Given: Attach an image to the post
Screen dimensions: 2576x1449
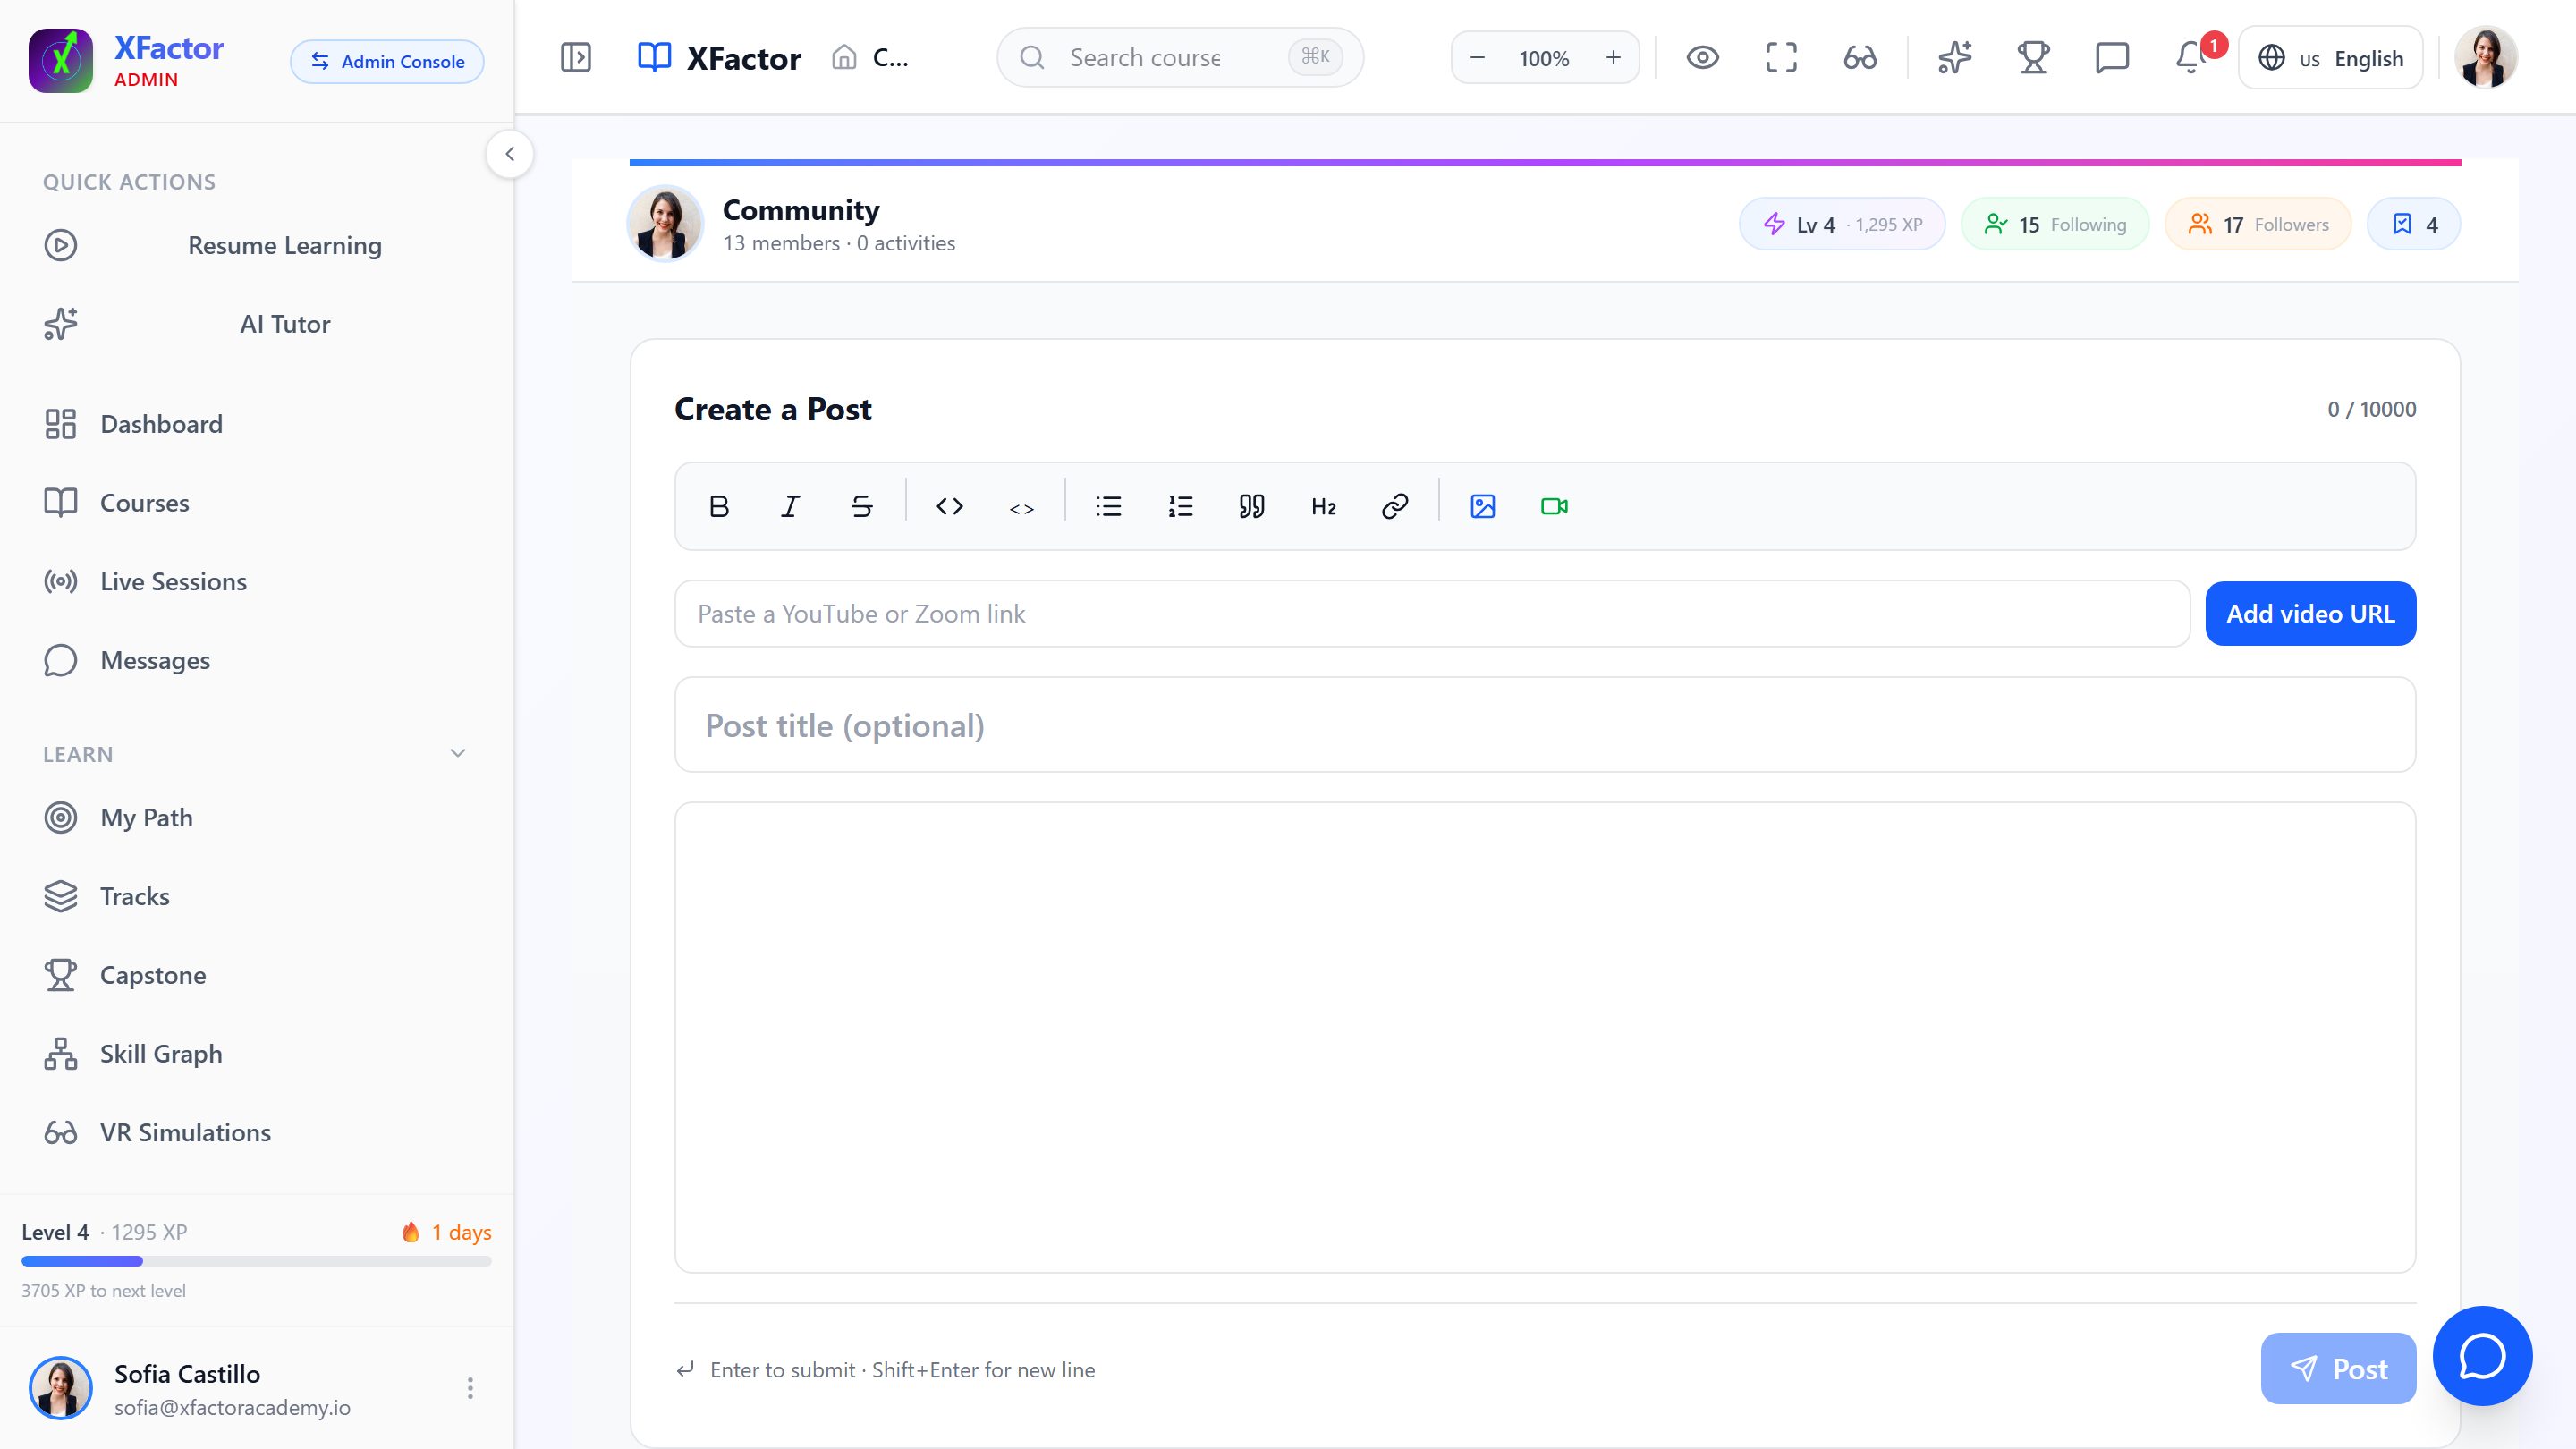Looking at the screenshot, I should pos(1482,506).
